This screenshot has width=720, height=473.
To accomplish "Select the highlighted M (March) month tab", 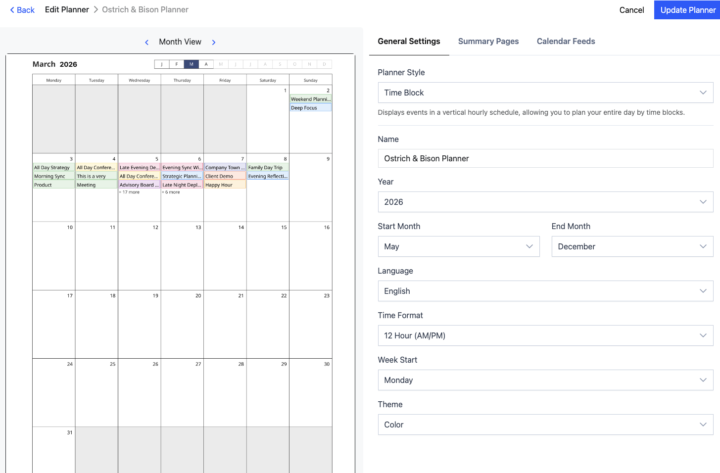I will [191, 64].
